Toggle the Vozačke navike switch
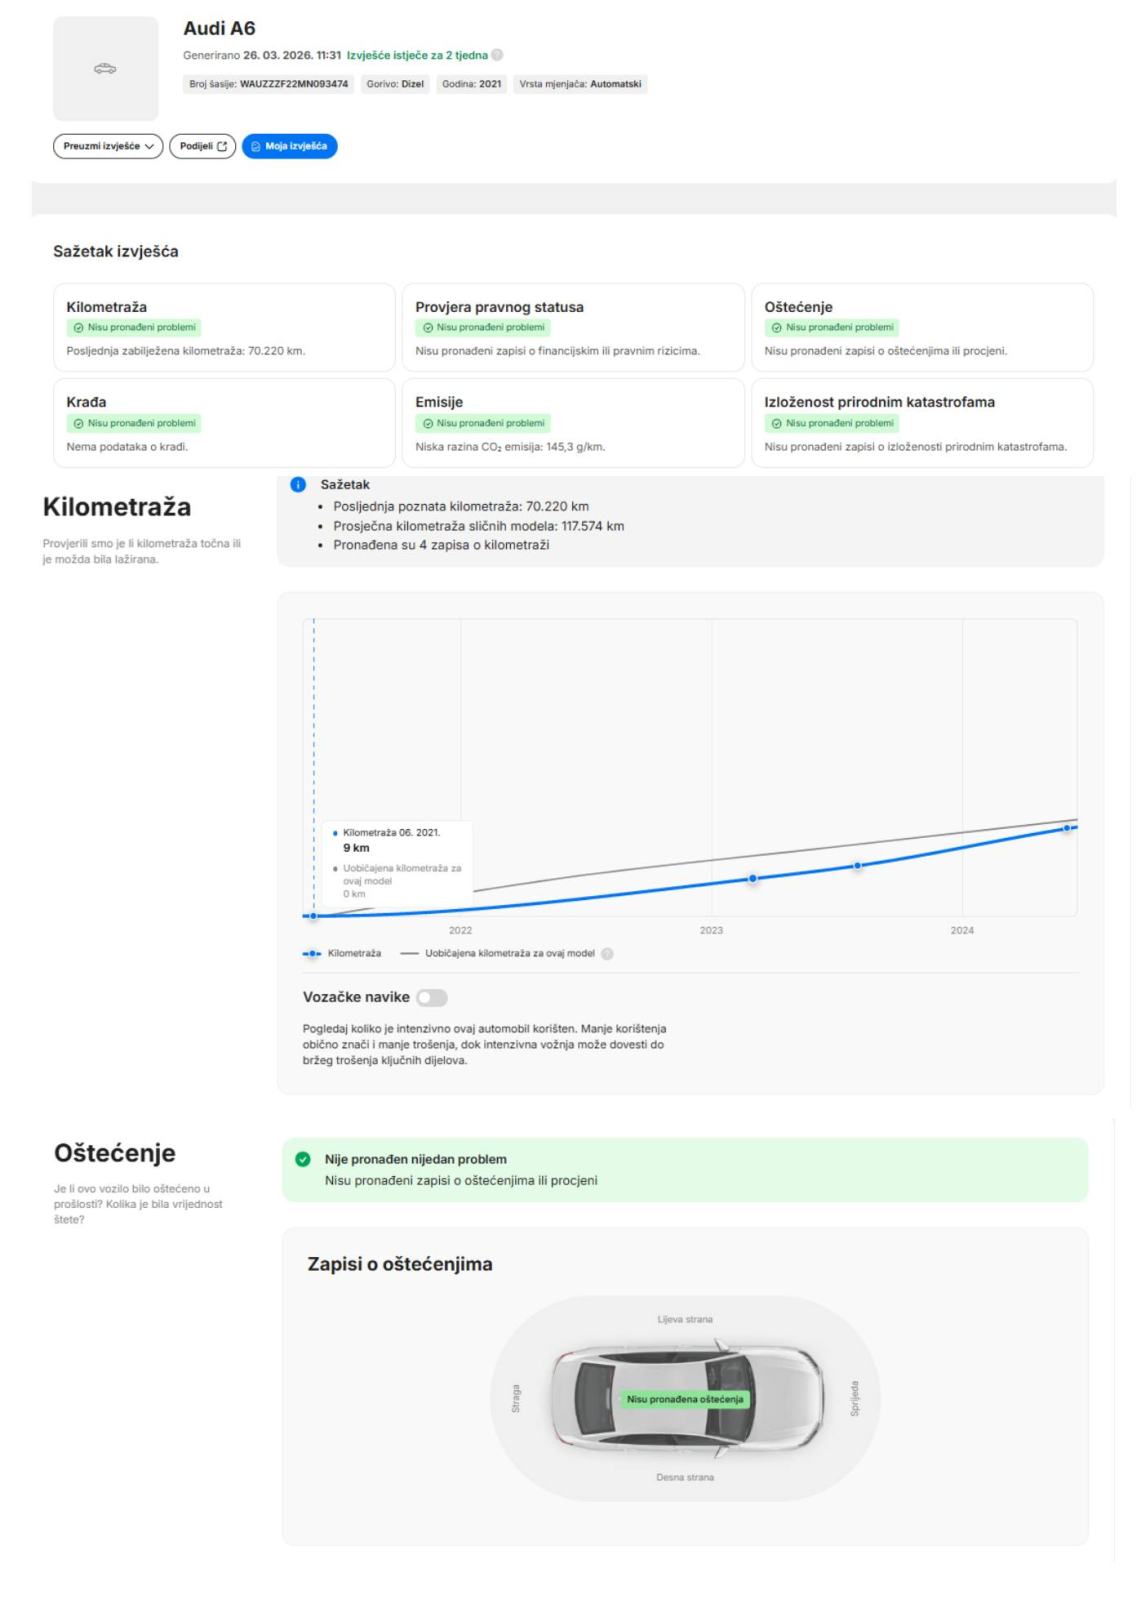 tap(432, 997)
